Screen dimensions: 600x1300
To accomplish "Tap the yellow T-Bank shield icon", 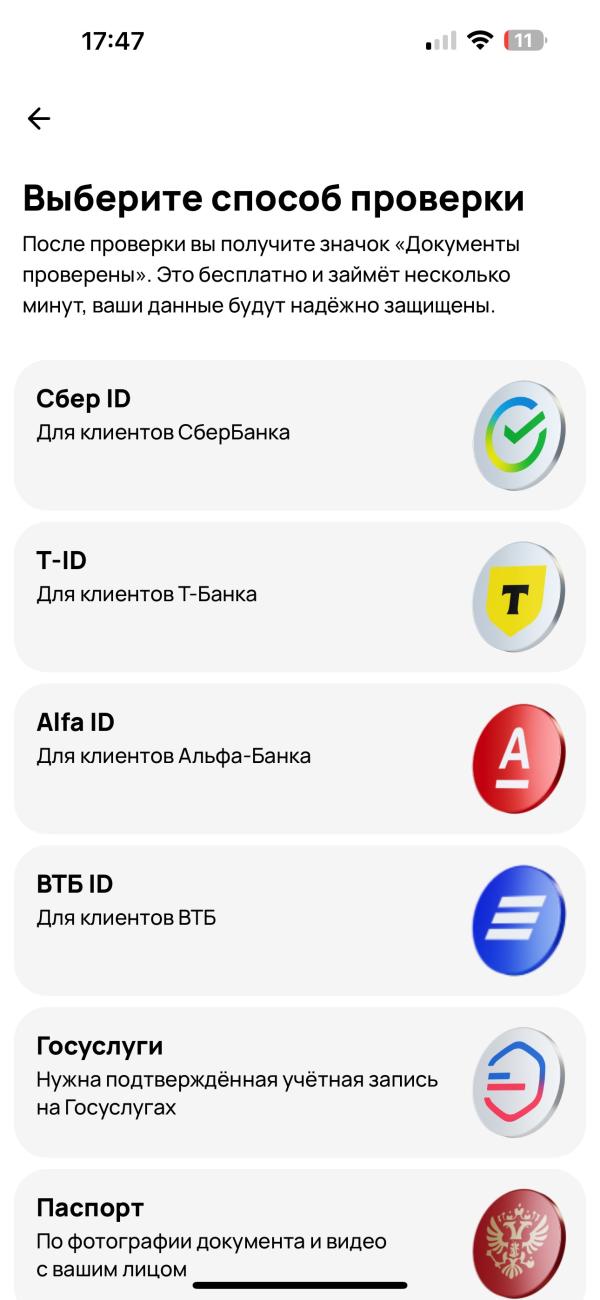I will point(518,597).
